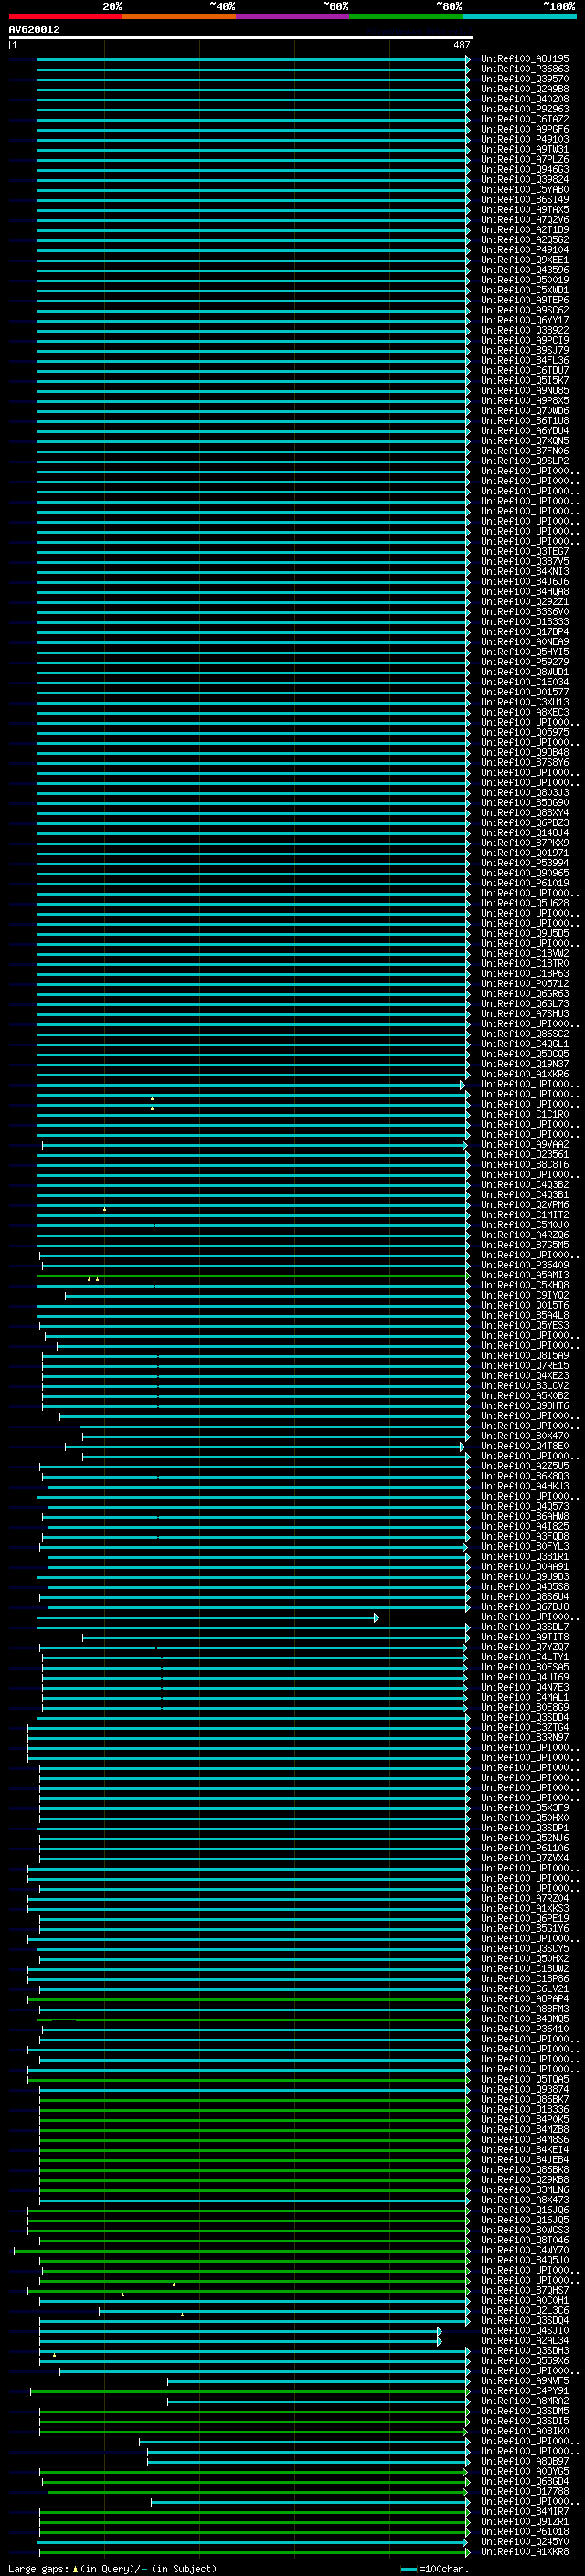
Task: Select hit UniRef100_A9PGF6
Action: 525,129
